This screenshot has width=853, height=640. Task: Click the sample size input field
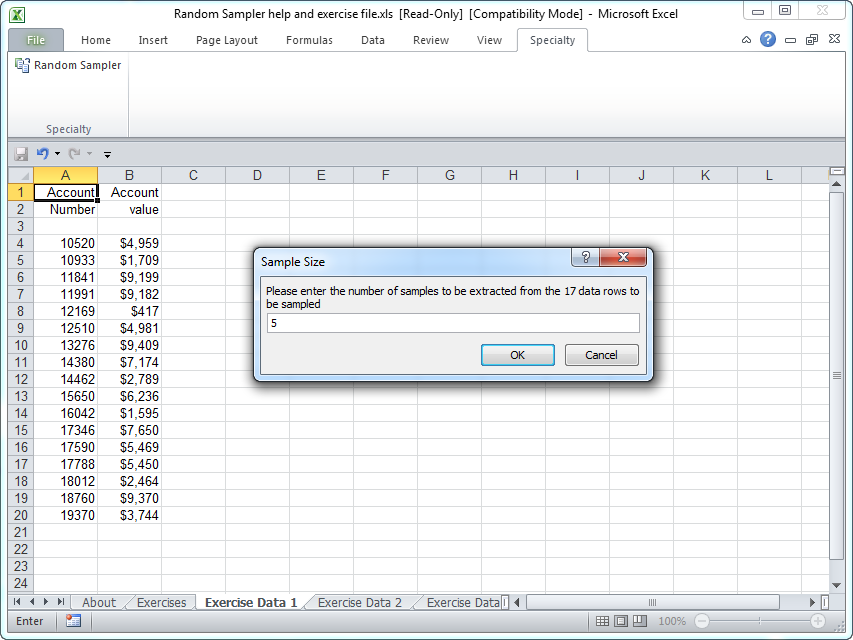[x=452, y=323]
